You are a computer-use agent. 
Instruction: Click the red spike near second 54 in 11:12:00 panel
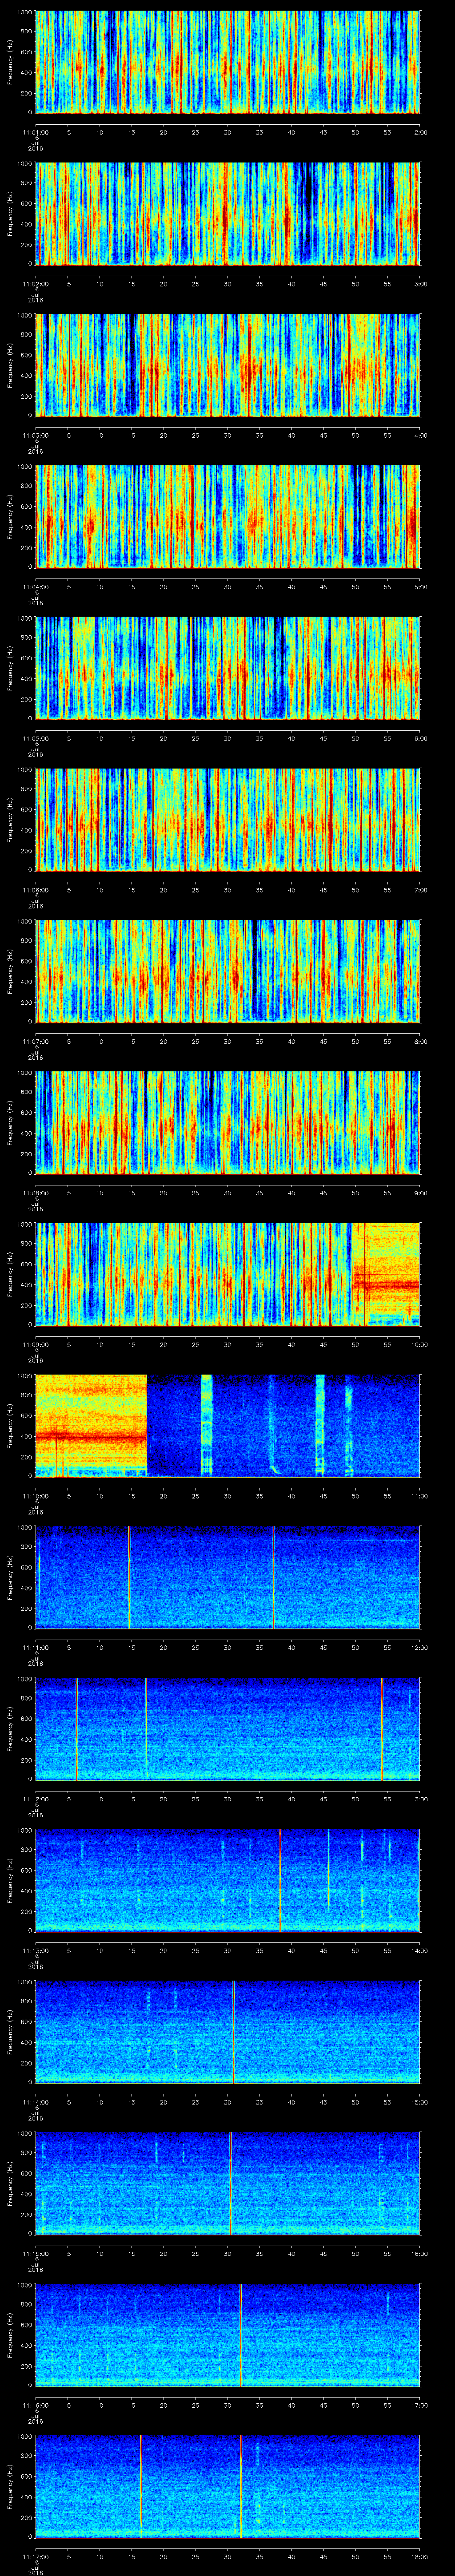tap(382, 1729)
